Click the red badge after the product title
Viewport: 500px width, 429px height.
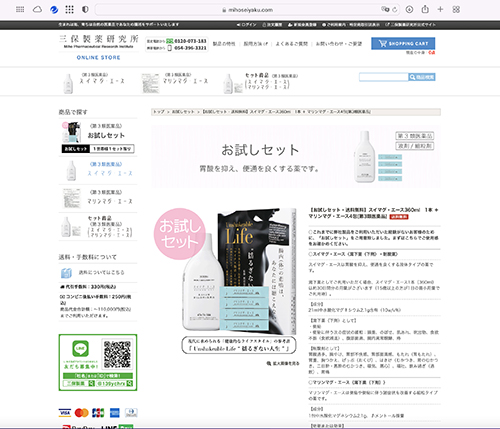click(399, 217)
